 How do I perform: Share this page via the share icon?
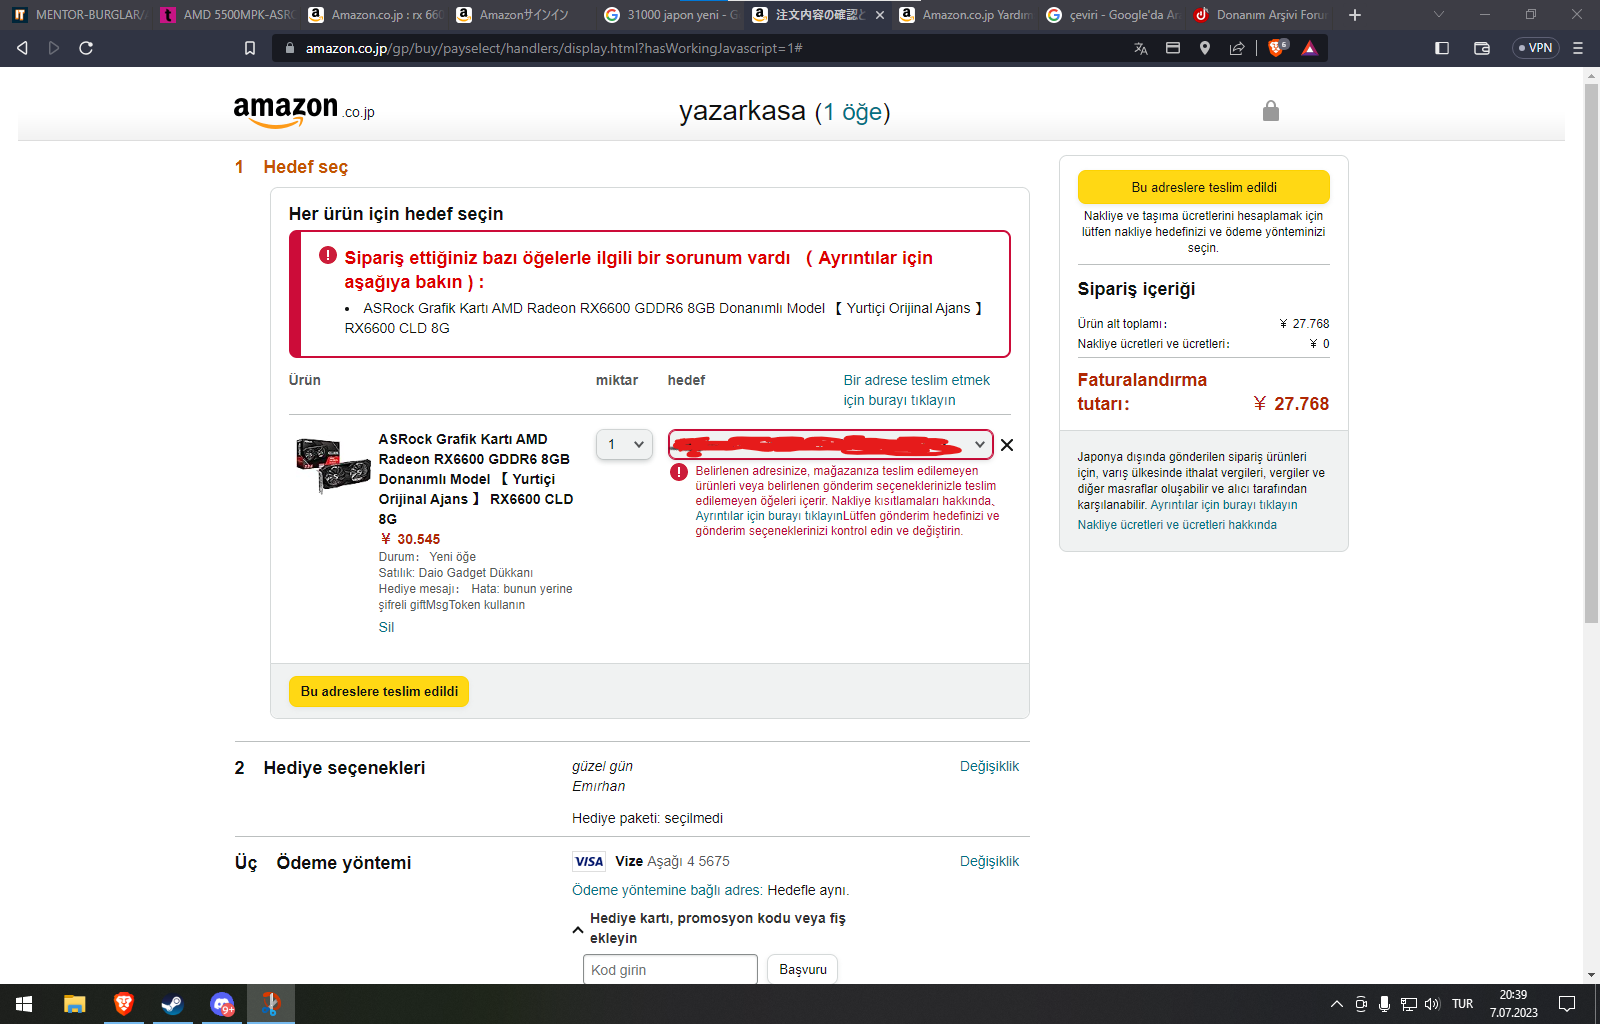(1237, 48)
